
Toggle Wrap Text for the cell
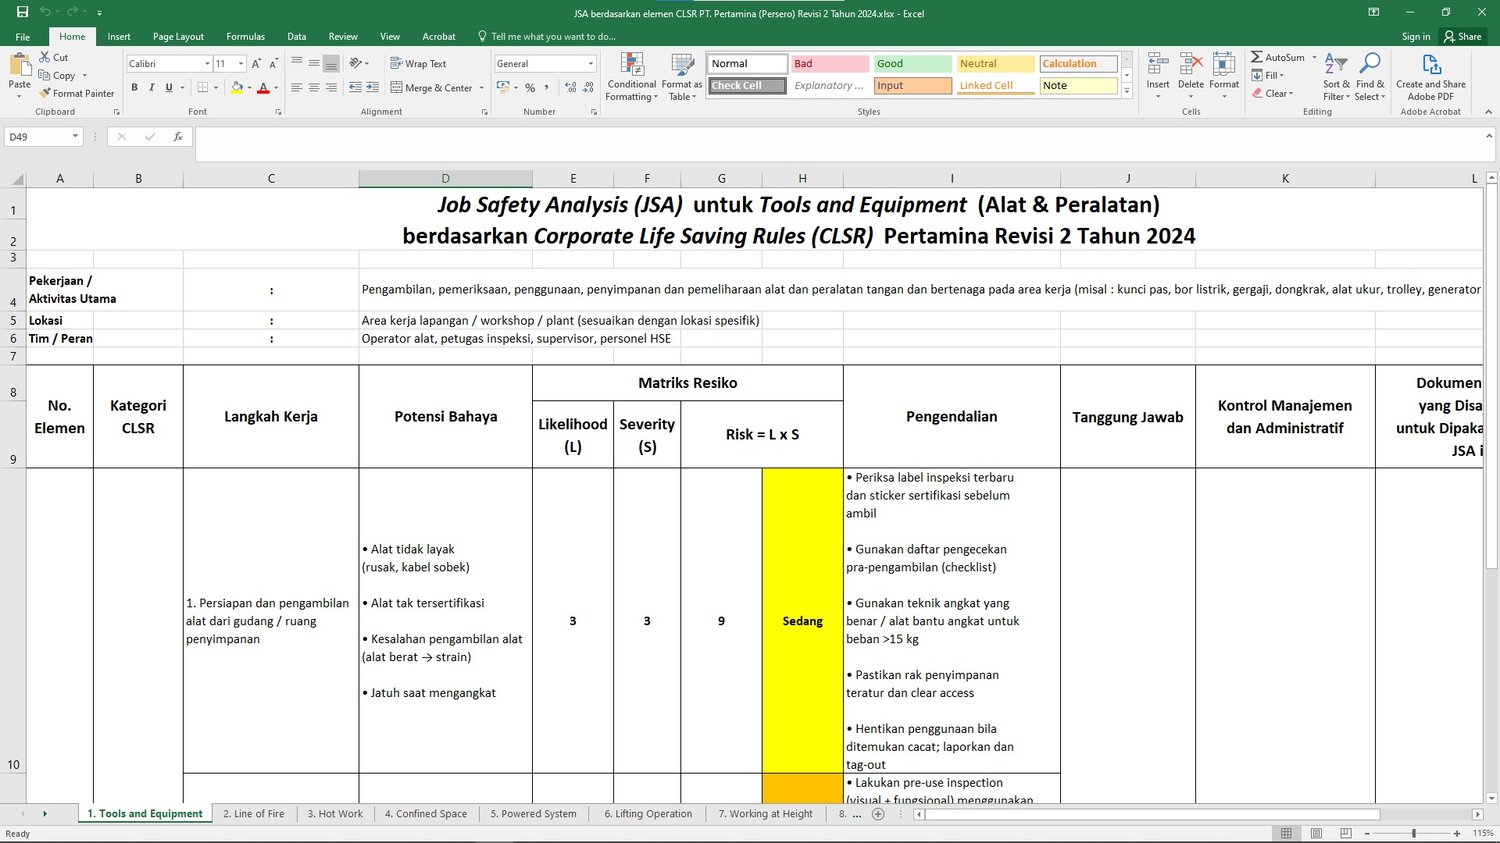[418, 63]
